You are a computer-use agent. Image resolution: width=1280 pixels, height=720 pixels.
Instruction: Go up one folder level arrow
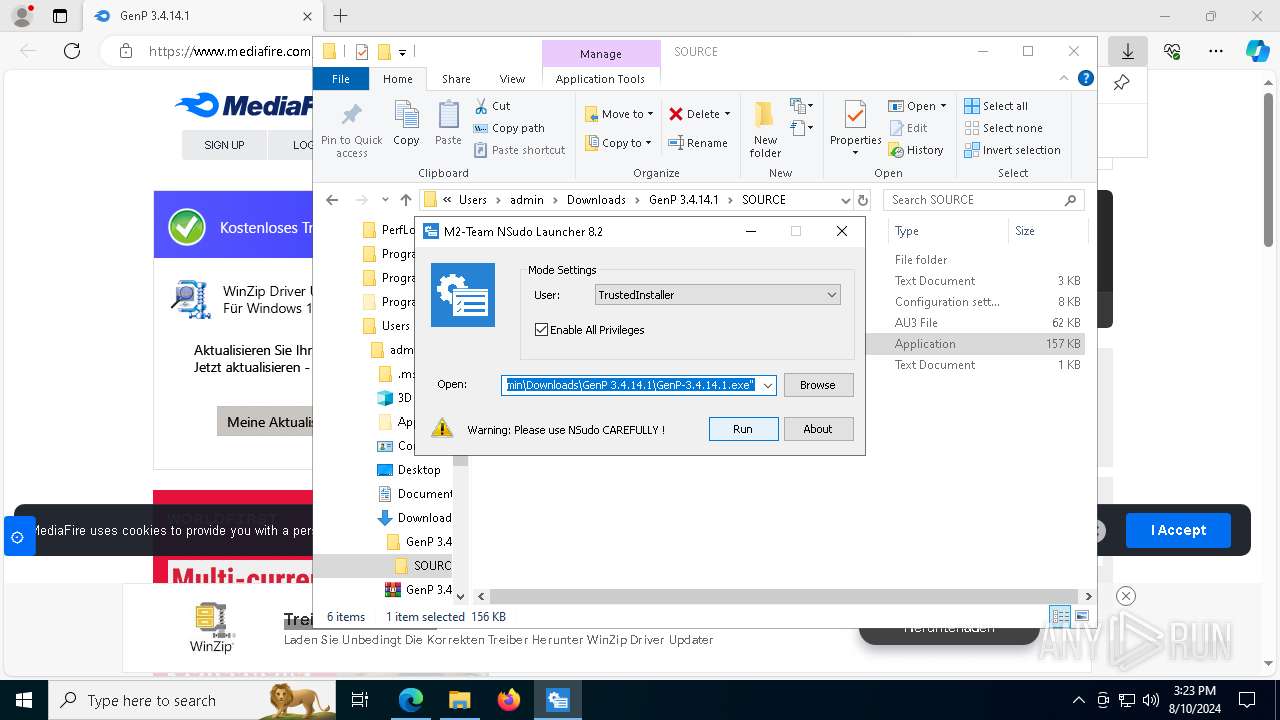(x=405, y=200)
